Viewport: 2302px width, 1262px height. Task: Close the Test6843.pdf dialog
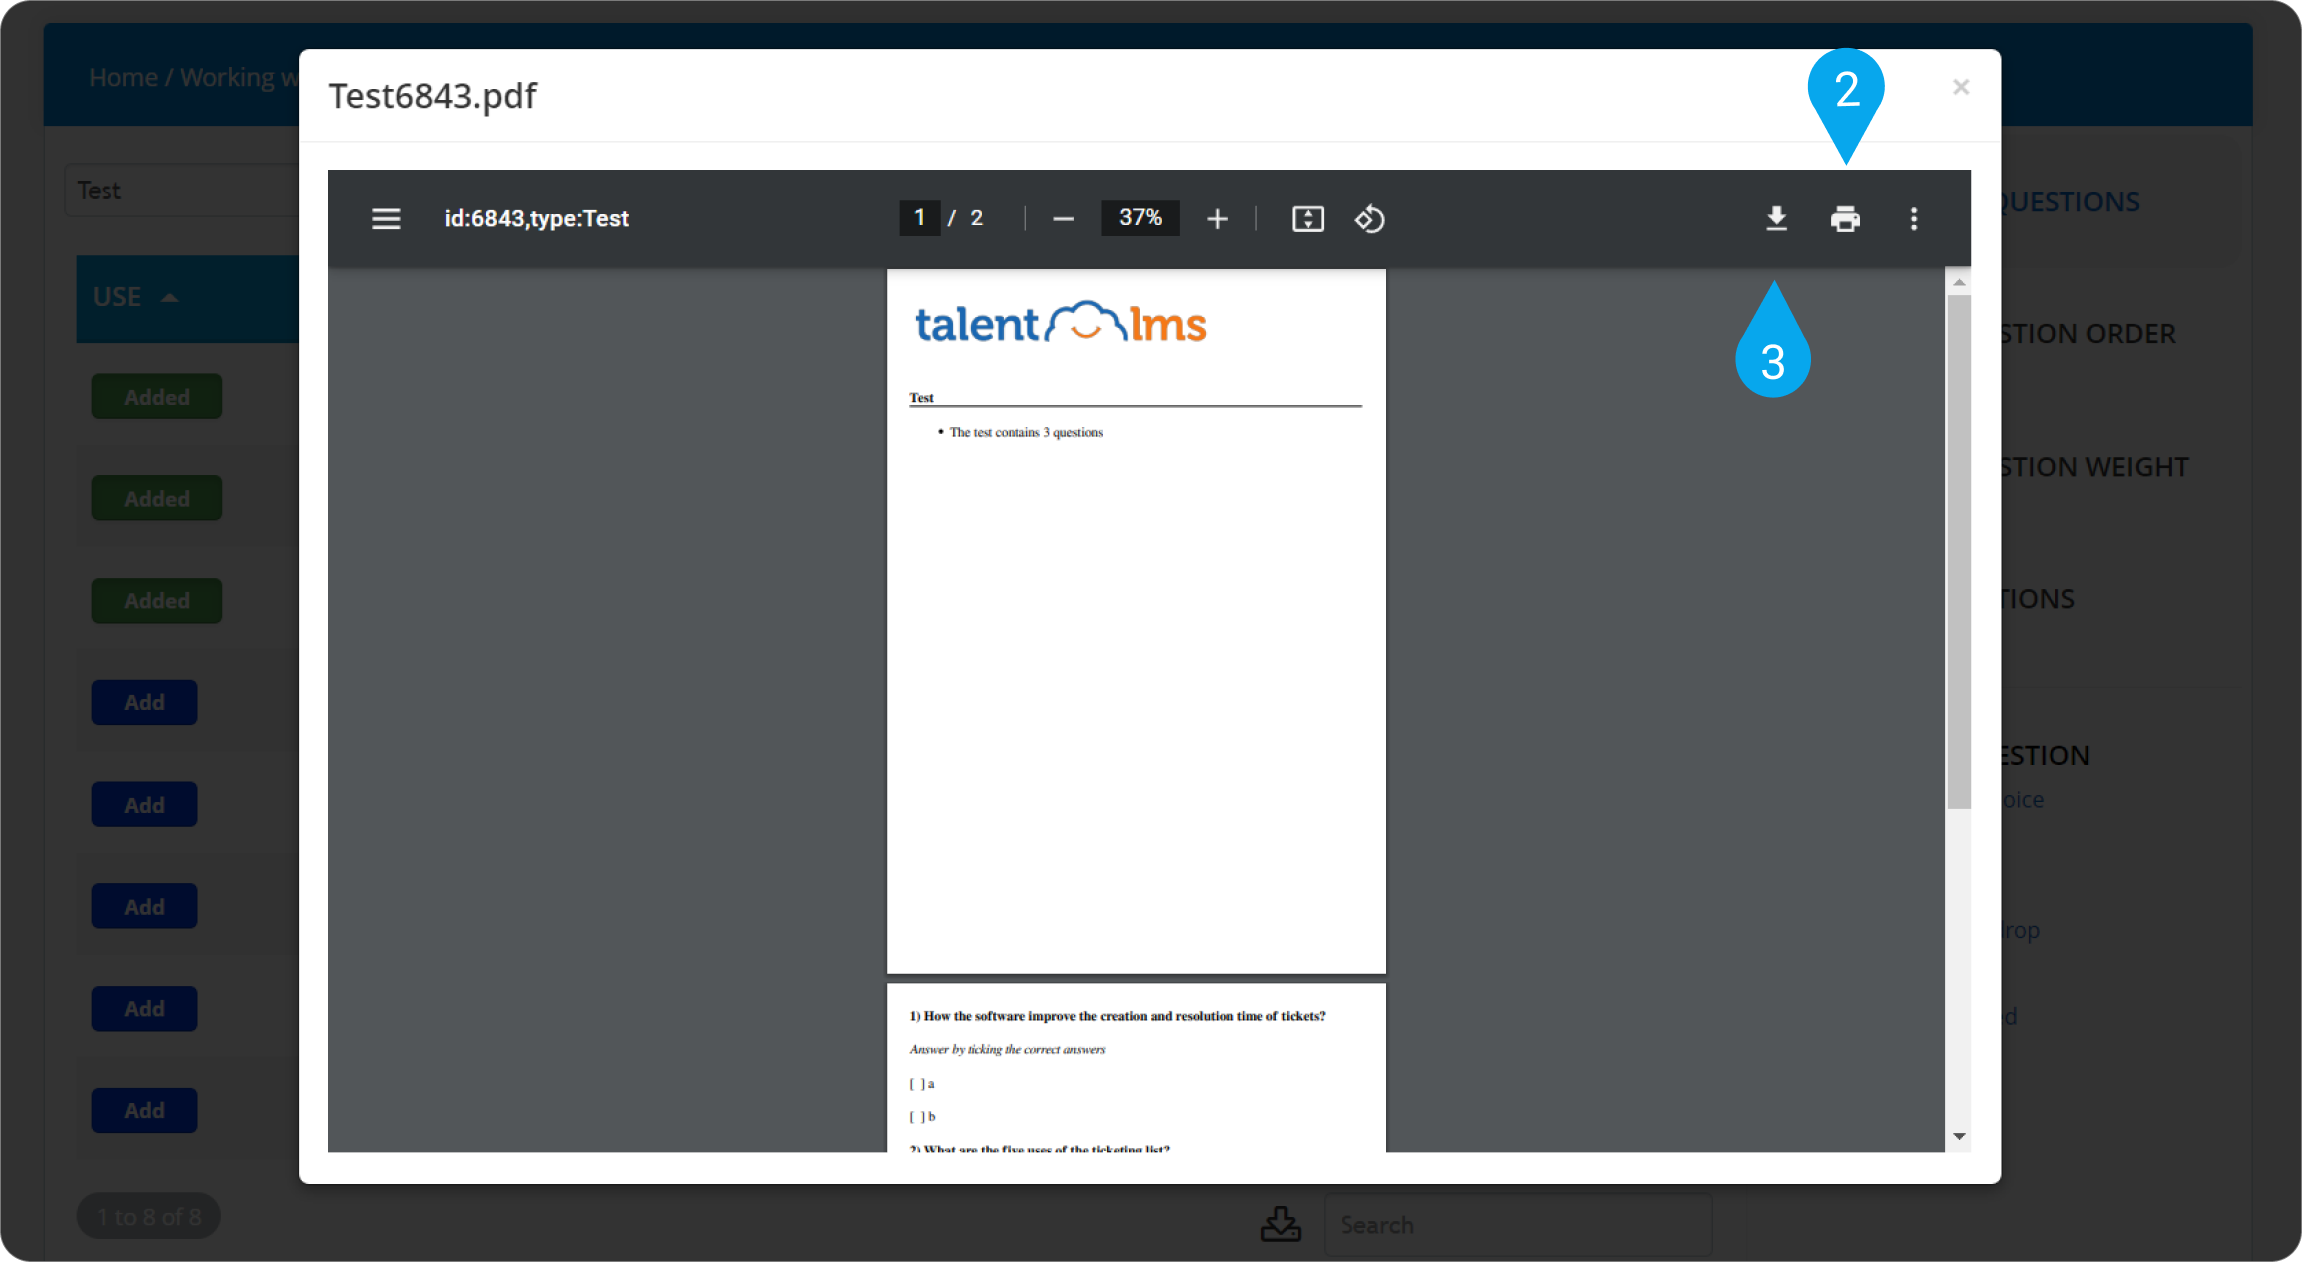(1960, 87)
